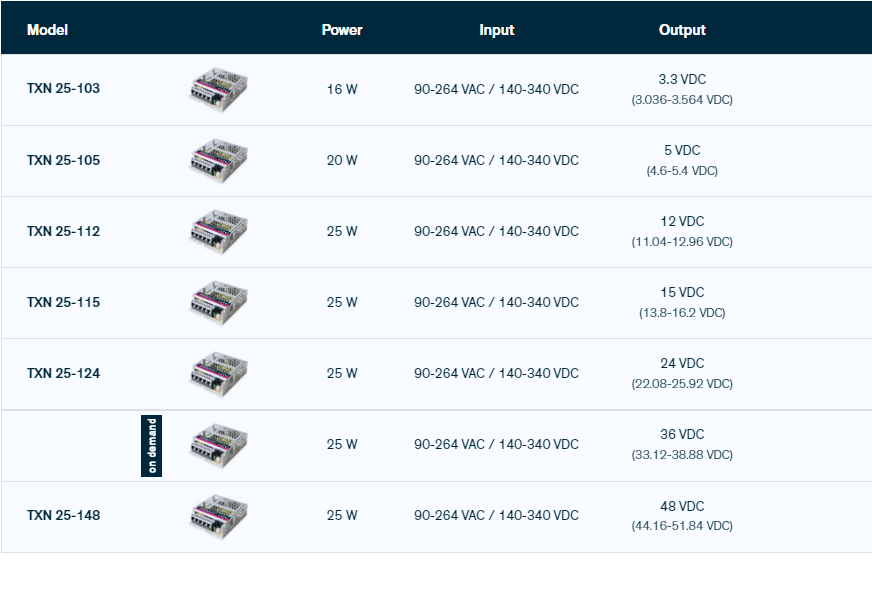Click the (4.6-5.4 VDC) range text

pos(682,171)
